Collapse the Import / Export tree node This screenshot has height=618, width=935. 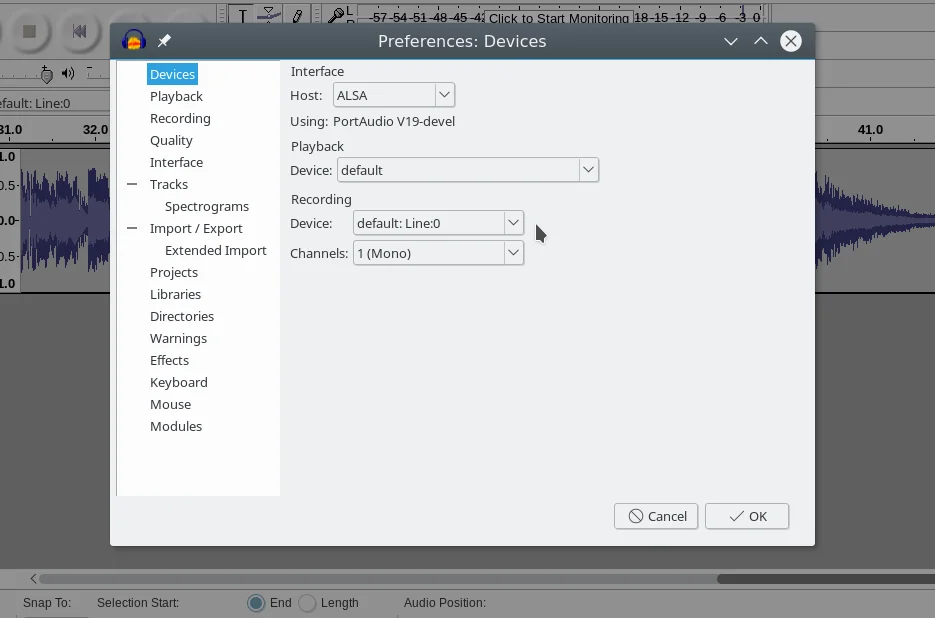coord(132,228)
